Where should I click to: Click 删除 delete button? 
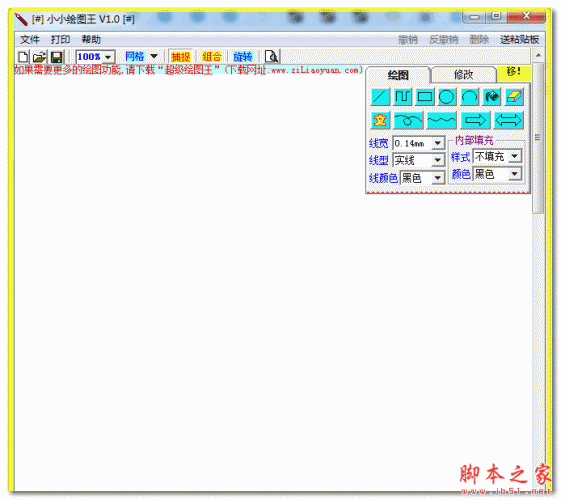coord(479,40)
